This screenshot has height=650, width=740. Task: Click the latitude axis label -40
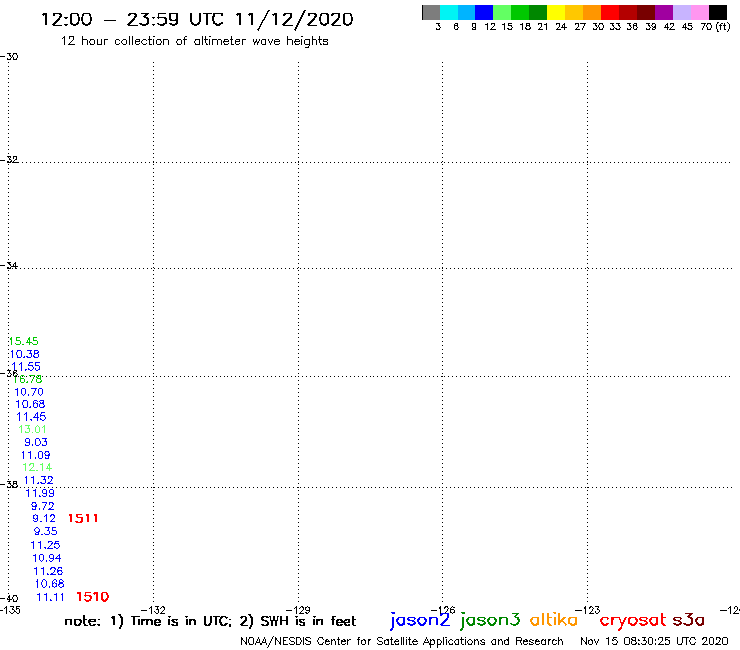[x=9, y=599]
